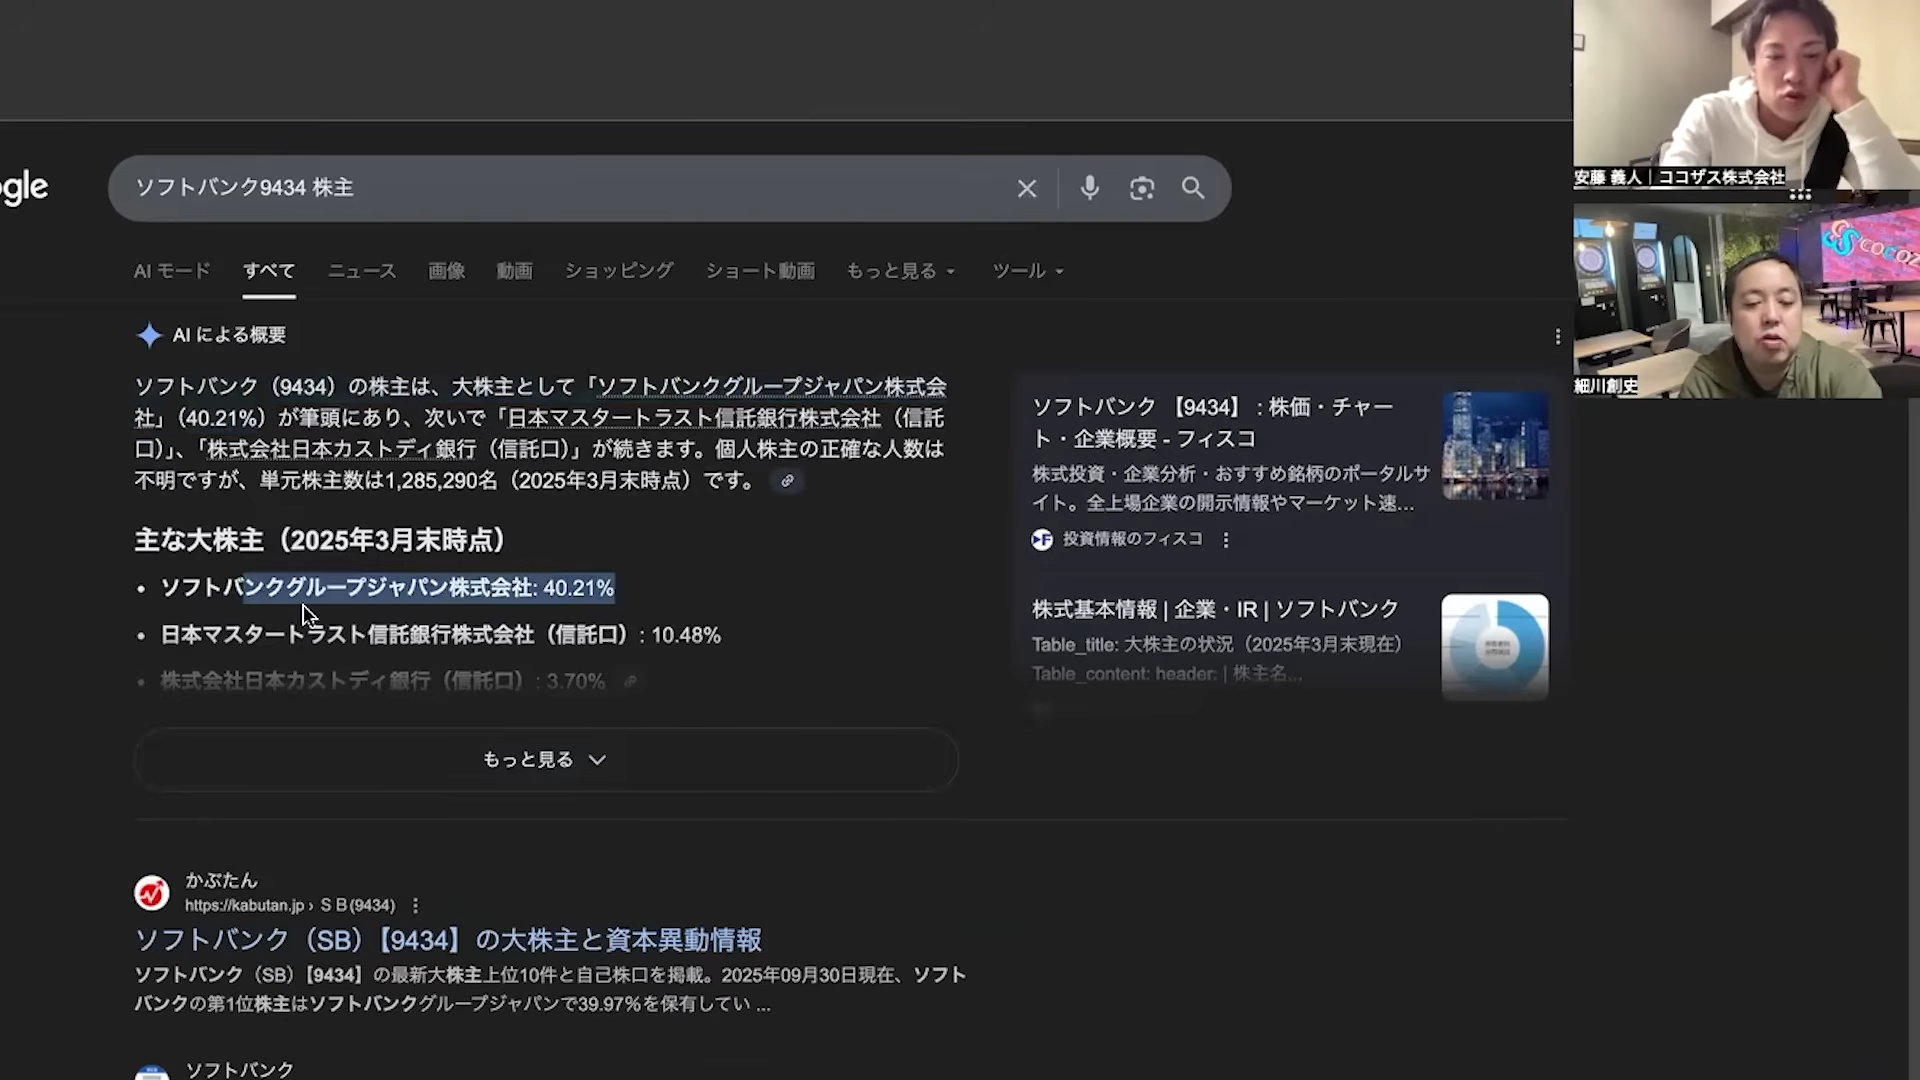Open the ソフトバンク（SB）【9434】大株主 result link
1920x1080 pixels.
point(447,939)
